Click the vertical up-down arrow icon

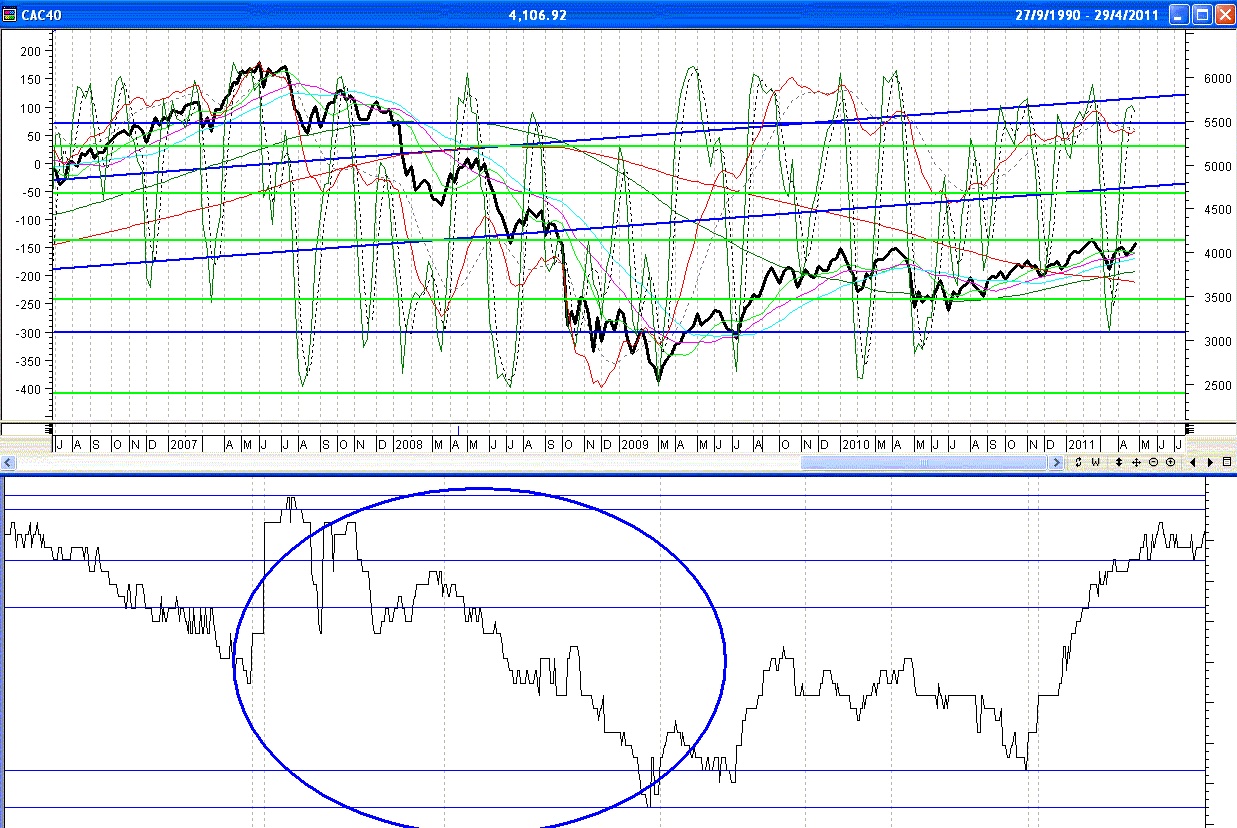(x=1119, y=462)
